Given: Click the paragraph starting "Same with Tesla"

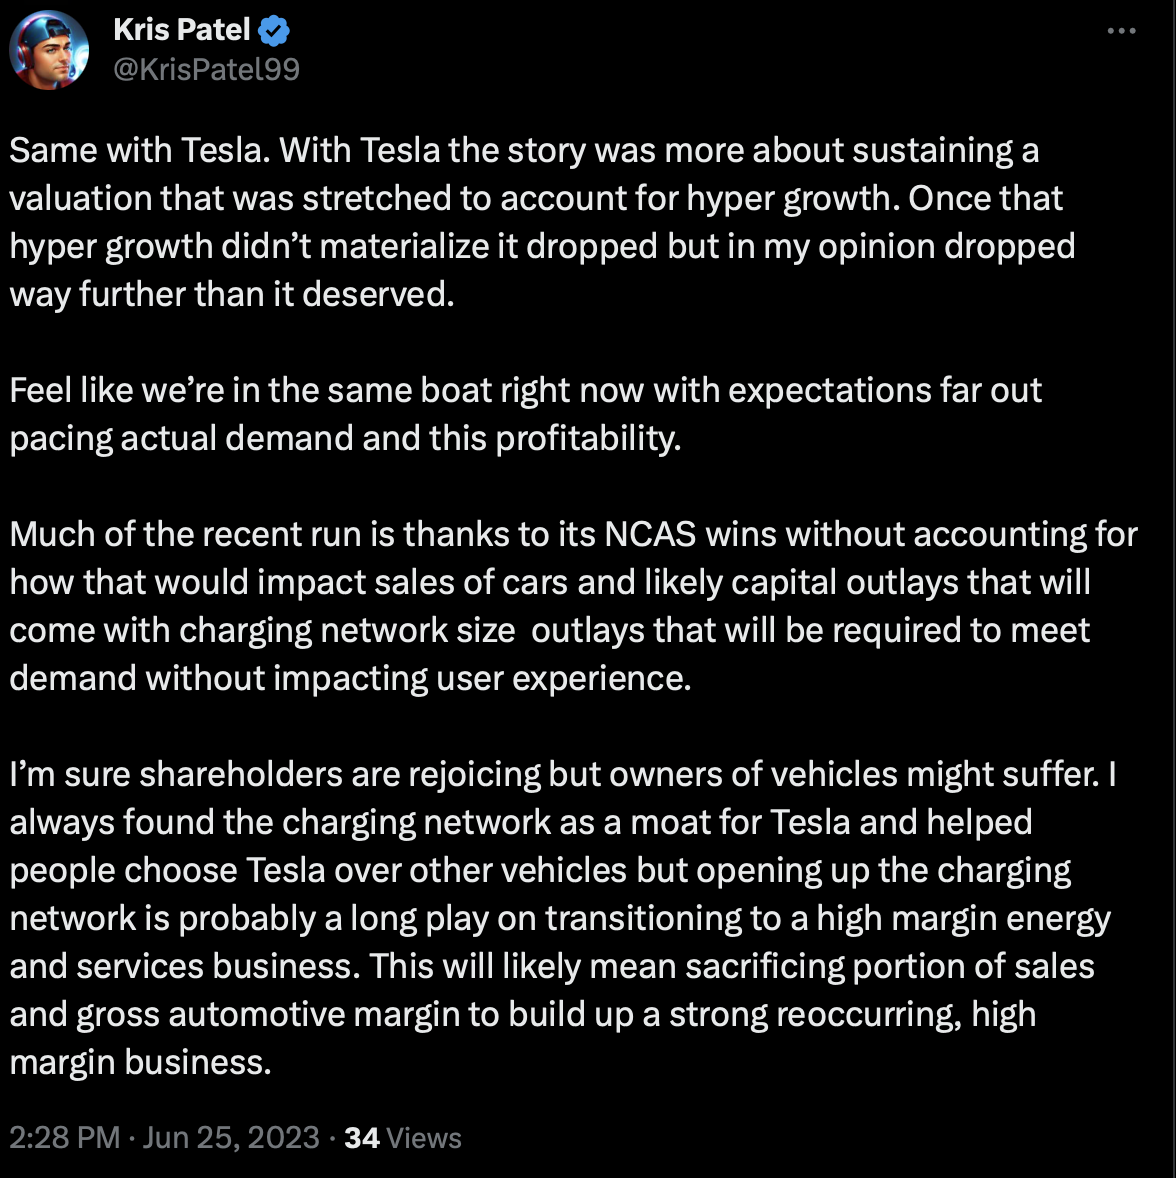Looking at the screenshot, I should 540,222.
